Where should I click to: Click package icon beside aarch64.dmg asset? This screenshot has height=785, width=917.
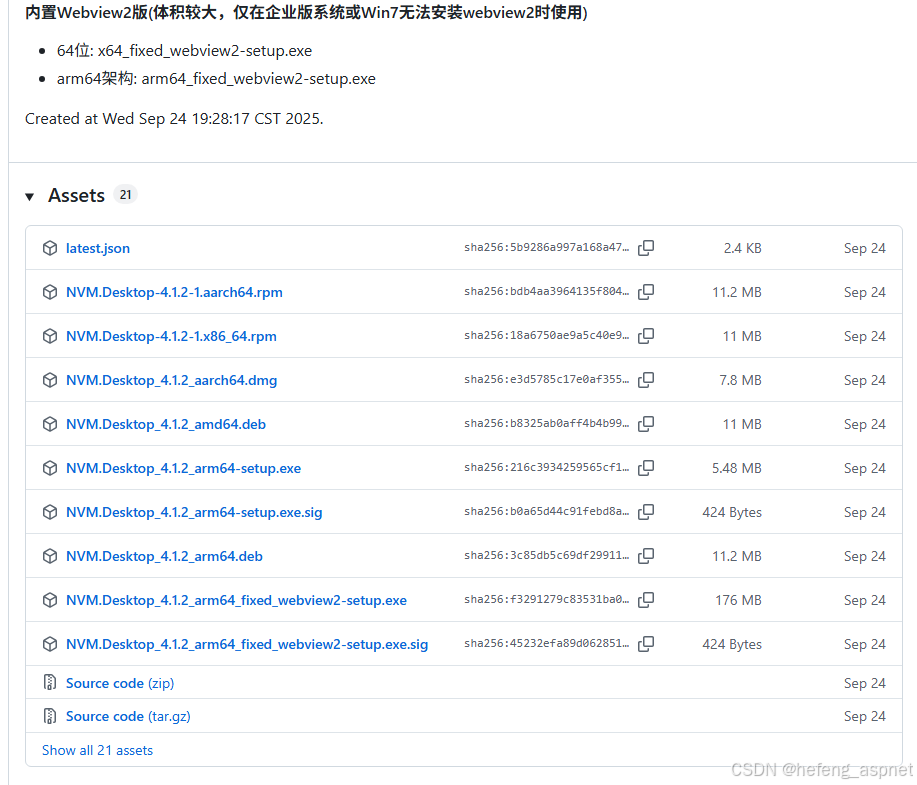50,380
